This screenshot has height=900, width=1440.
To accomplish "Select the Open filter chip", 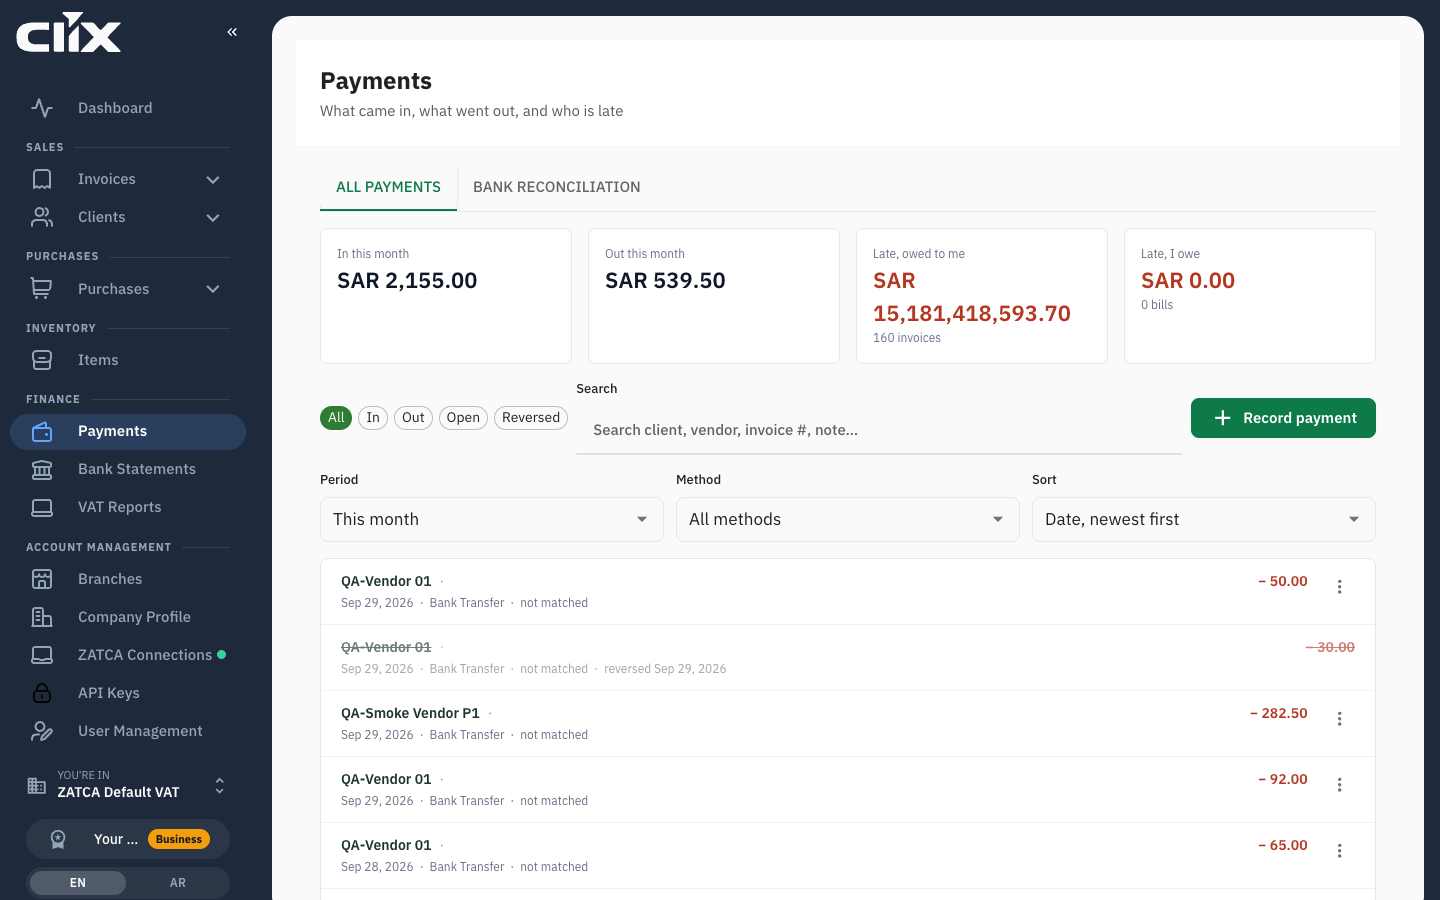I will [463, 418].
